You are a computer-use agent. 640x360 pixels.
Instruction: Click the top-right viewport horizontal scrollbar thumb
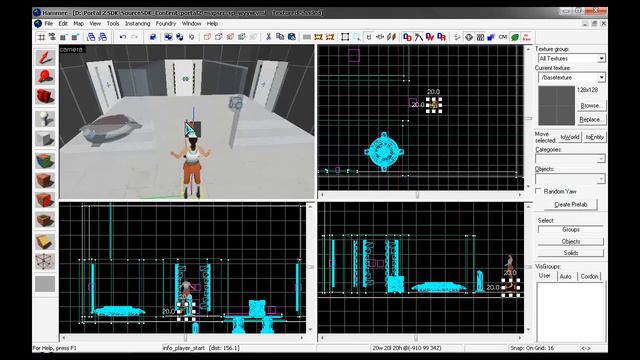(417, 195)
